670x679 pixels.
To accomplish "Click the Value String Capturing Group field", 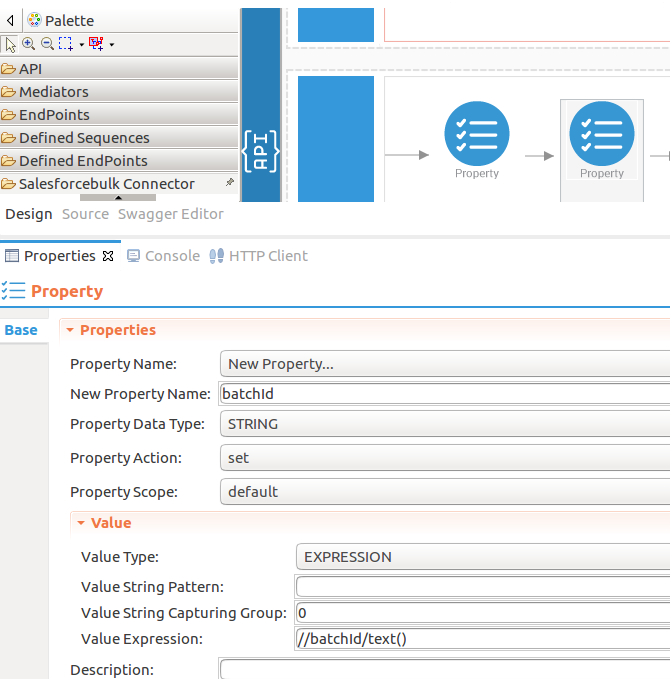I will [483, 613].
